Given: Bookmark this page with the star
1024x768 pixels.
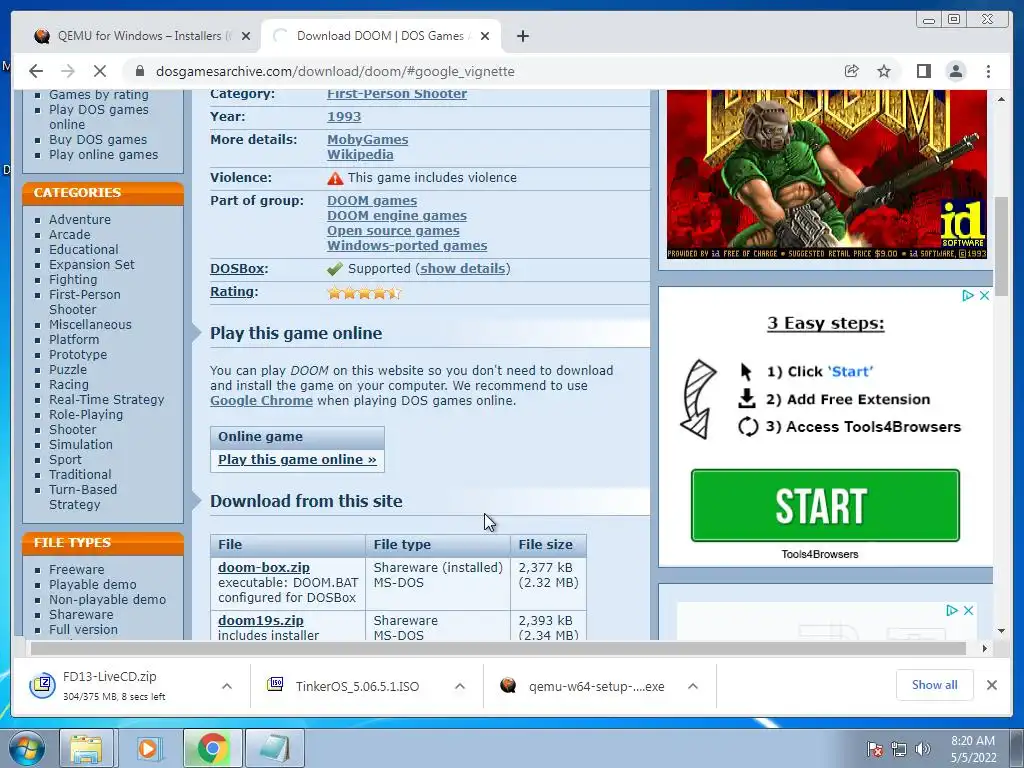Looking at the screenshot, I should point(884,71).
